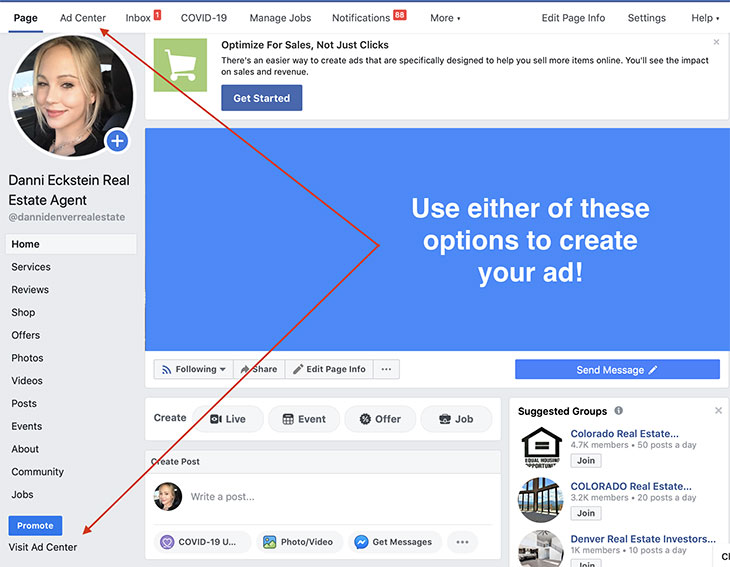Screen dimensions: 730x567
Task: Open Notifications tab
Action: coord(361,18)
